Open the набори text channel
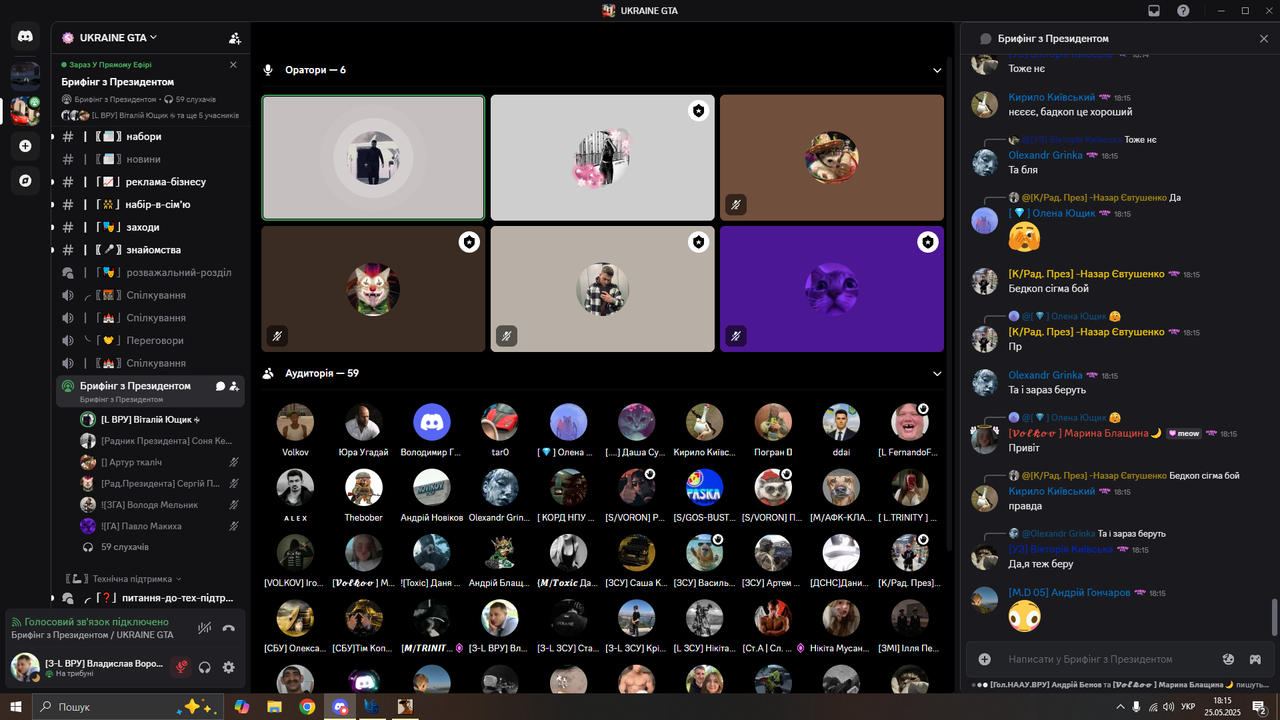1280x720 pixels. [x=150, y=137]
